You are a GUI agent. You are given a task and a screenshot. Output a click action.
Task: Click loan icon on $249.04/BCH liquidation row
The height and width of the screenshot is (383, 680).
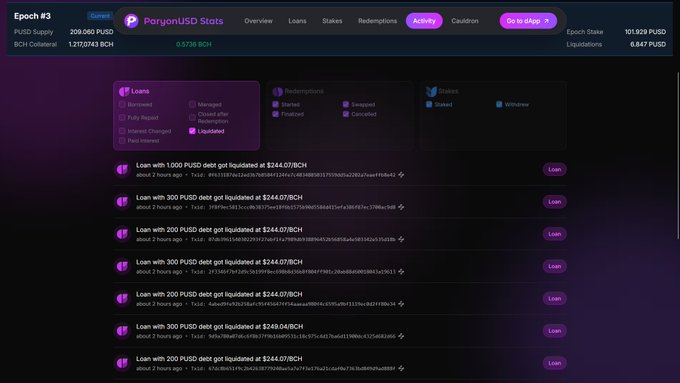122,331
